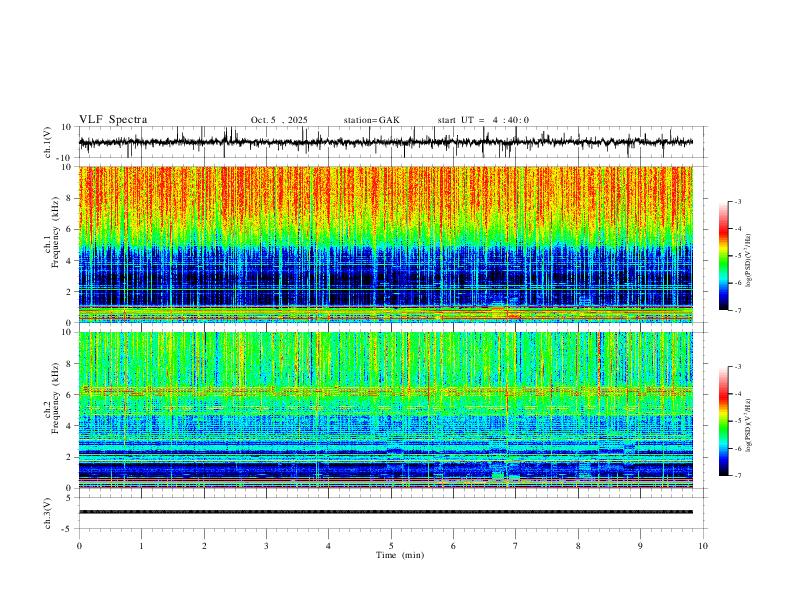Click the "-3" label on ch.1 color bar
Screen dimensions: 792x612
click(737, 201)
